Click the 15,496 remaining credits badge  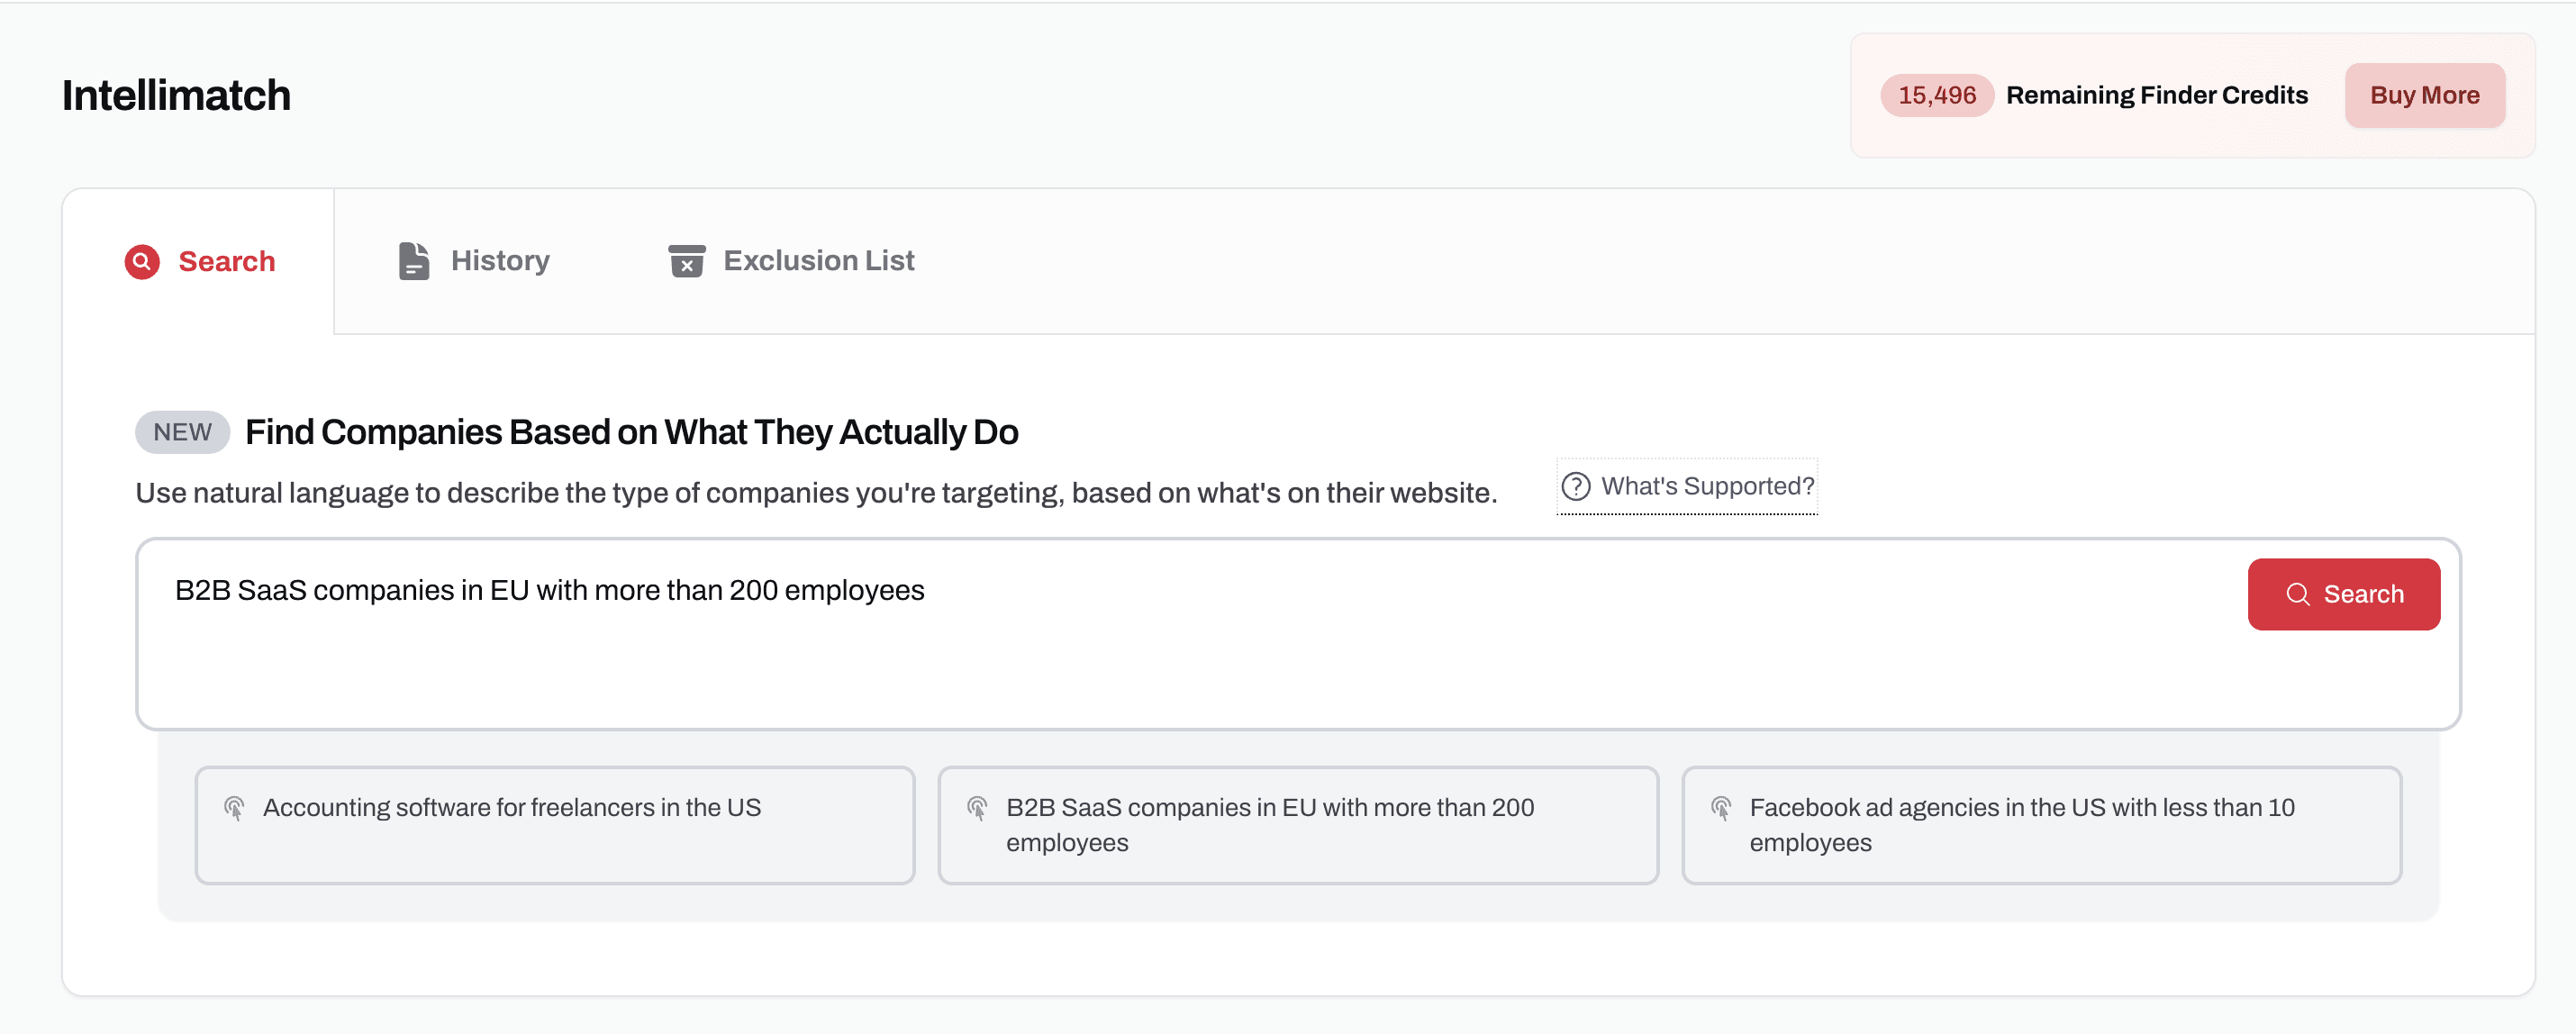[x=1936, y=95]
